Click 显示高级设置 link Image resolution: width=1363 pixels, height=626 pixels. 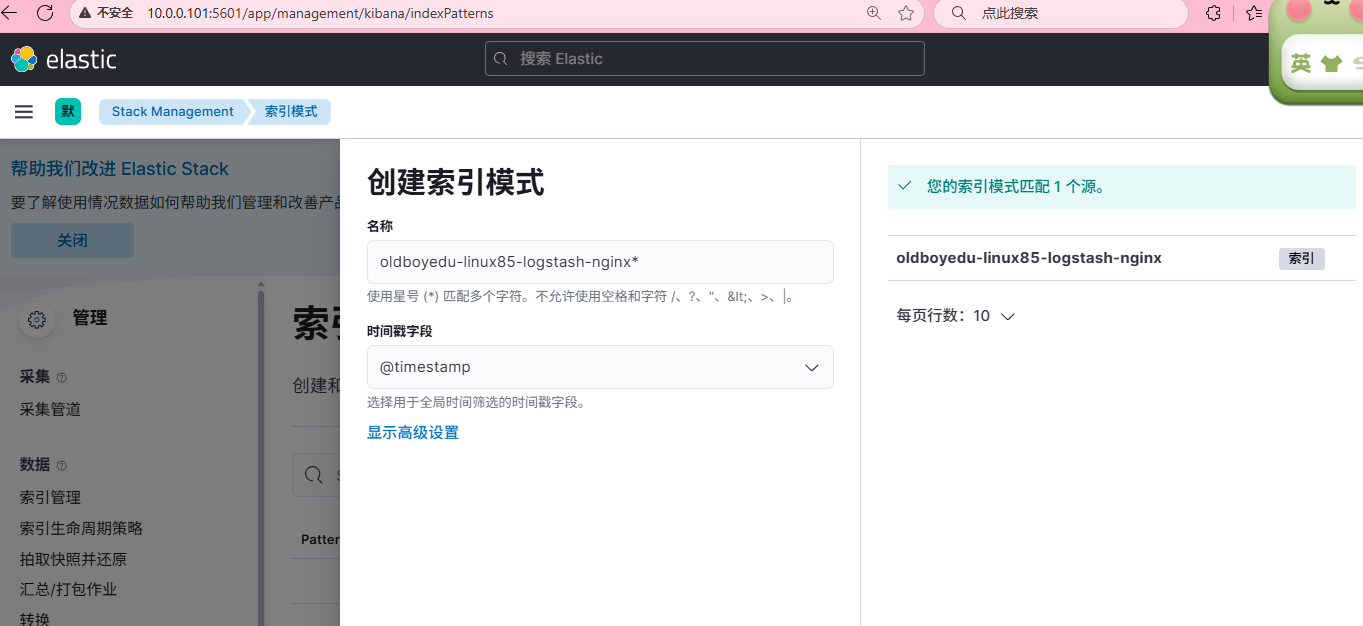click(x=413, y=433)
